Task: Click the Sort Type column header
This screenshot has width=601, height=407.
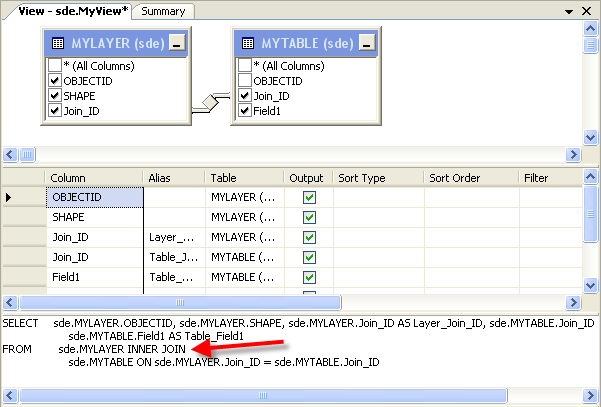Action: (379, 178)
